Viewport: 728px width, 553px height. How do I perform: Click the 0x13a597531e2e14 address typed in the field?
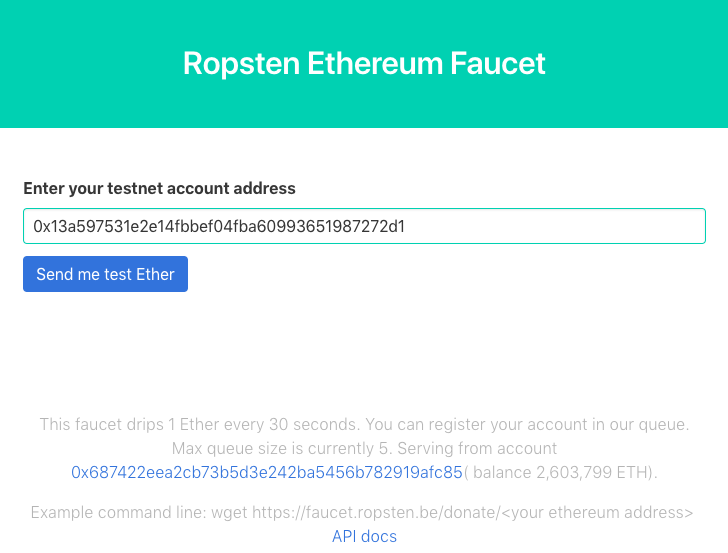(x=219, y=226)
